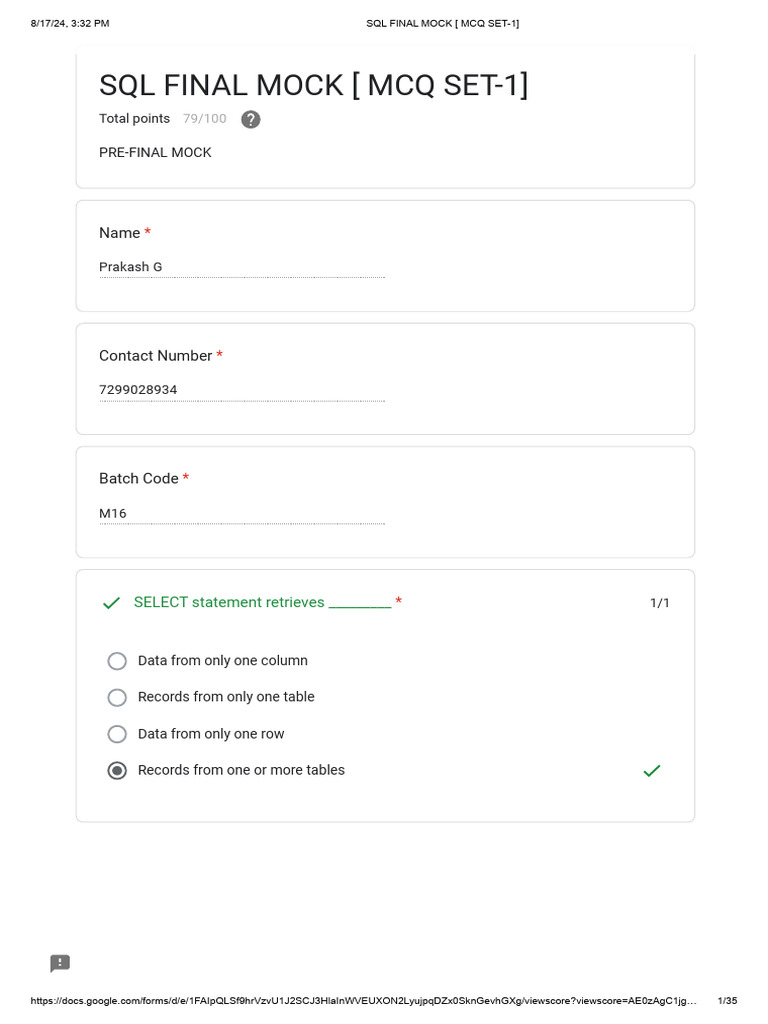Image resolution: width=768 pixels, height=1024 pixels.
Task: Click the form title SQL FINAL MOCK
Action: pos(313,85)
